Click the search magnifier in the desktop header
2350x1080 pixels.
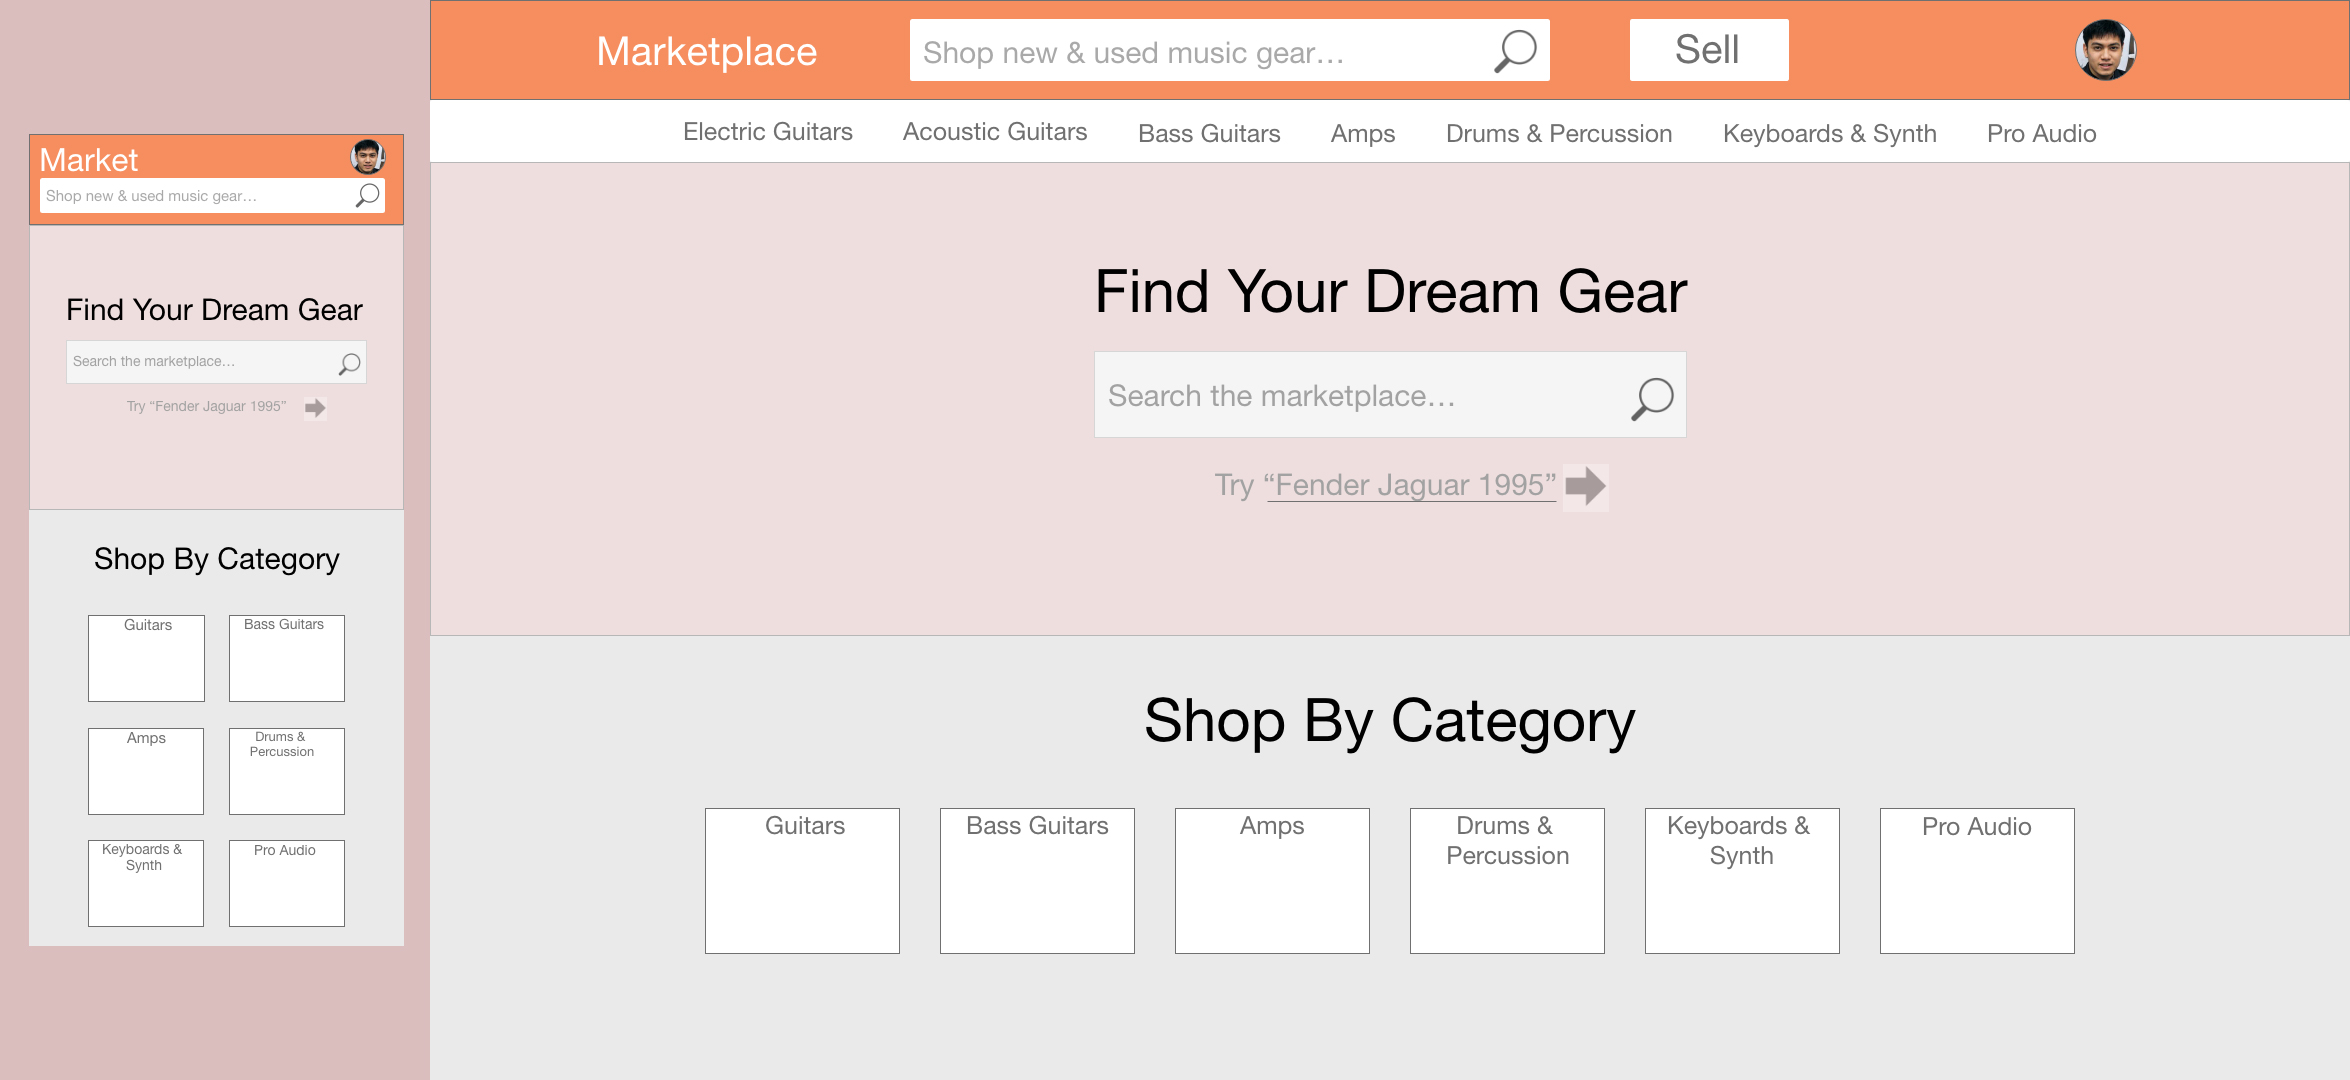click(1515, 51)
